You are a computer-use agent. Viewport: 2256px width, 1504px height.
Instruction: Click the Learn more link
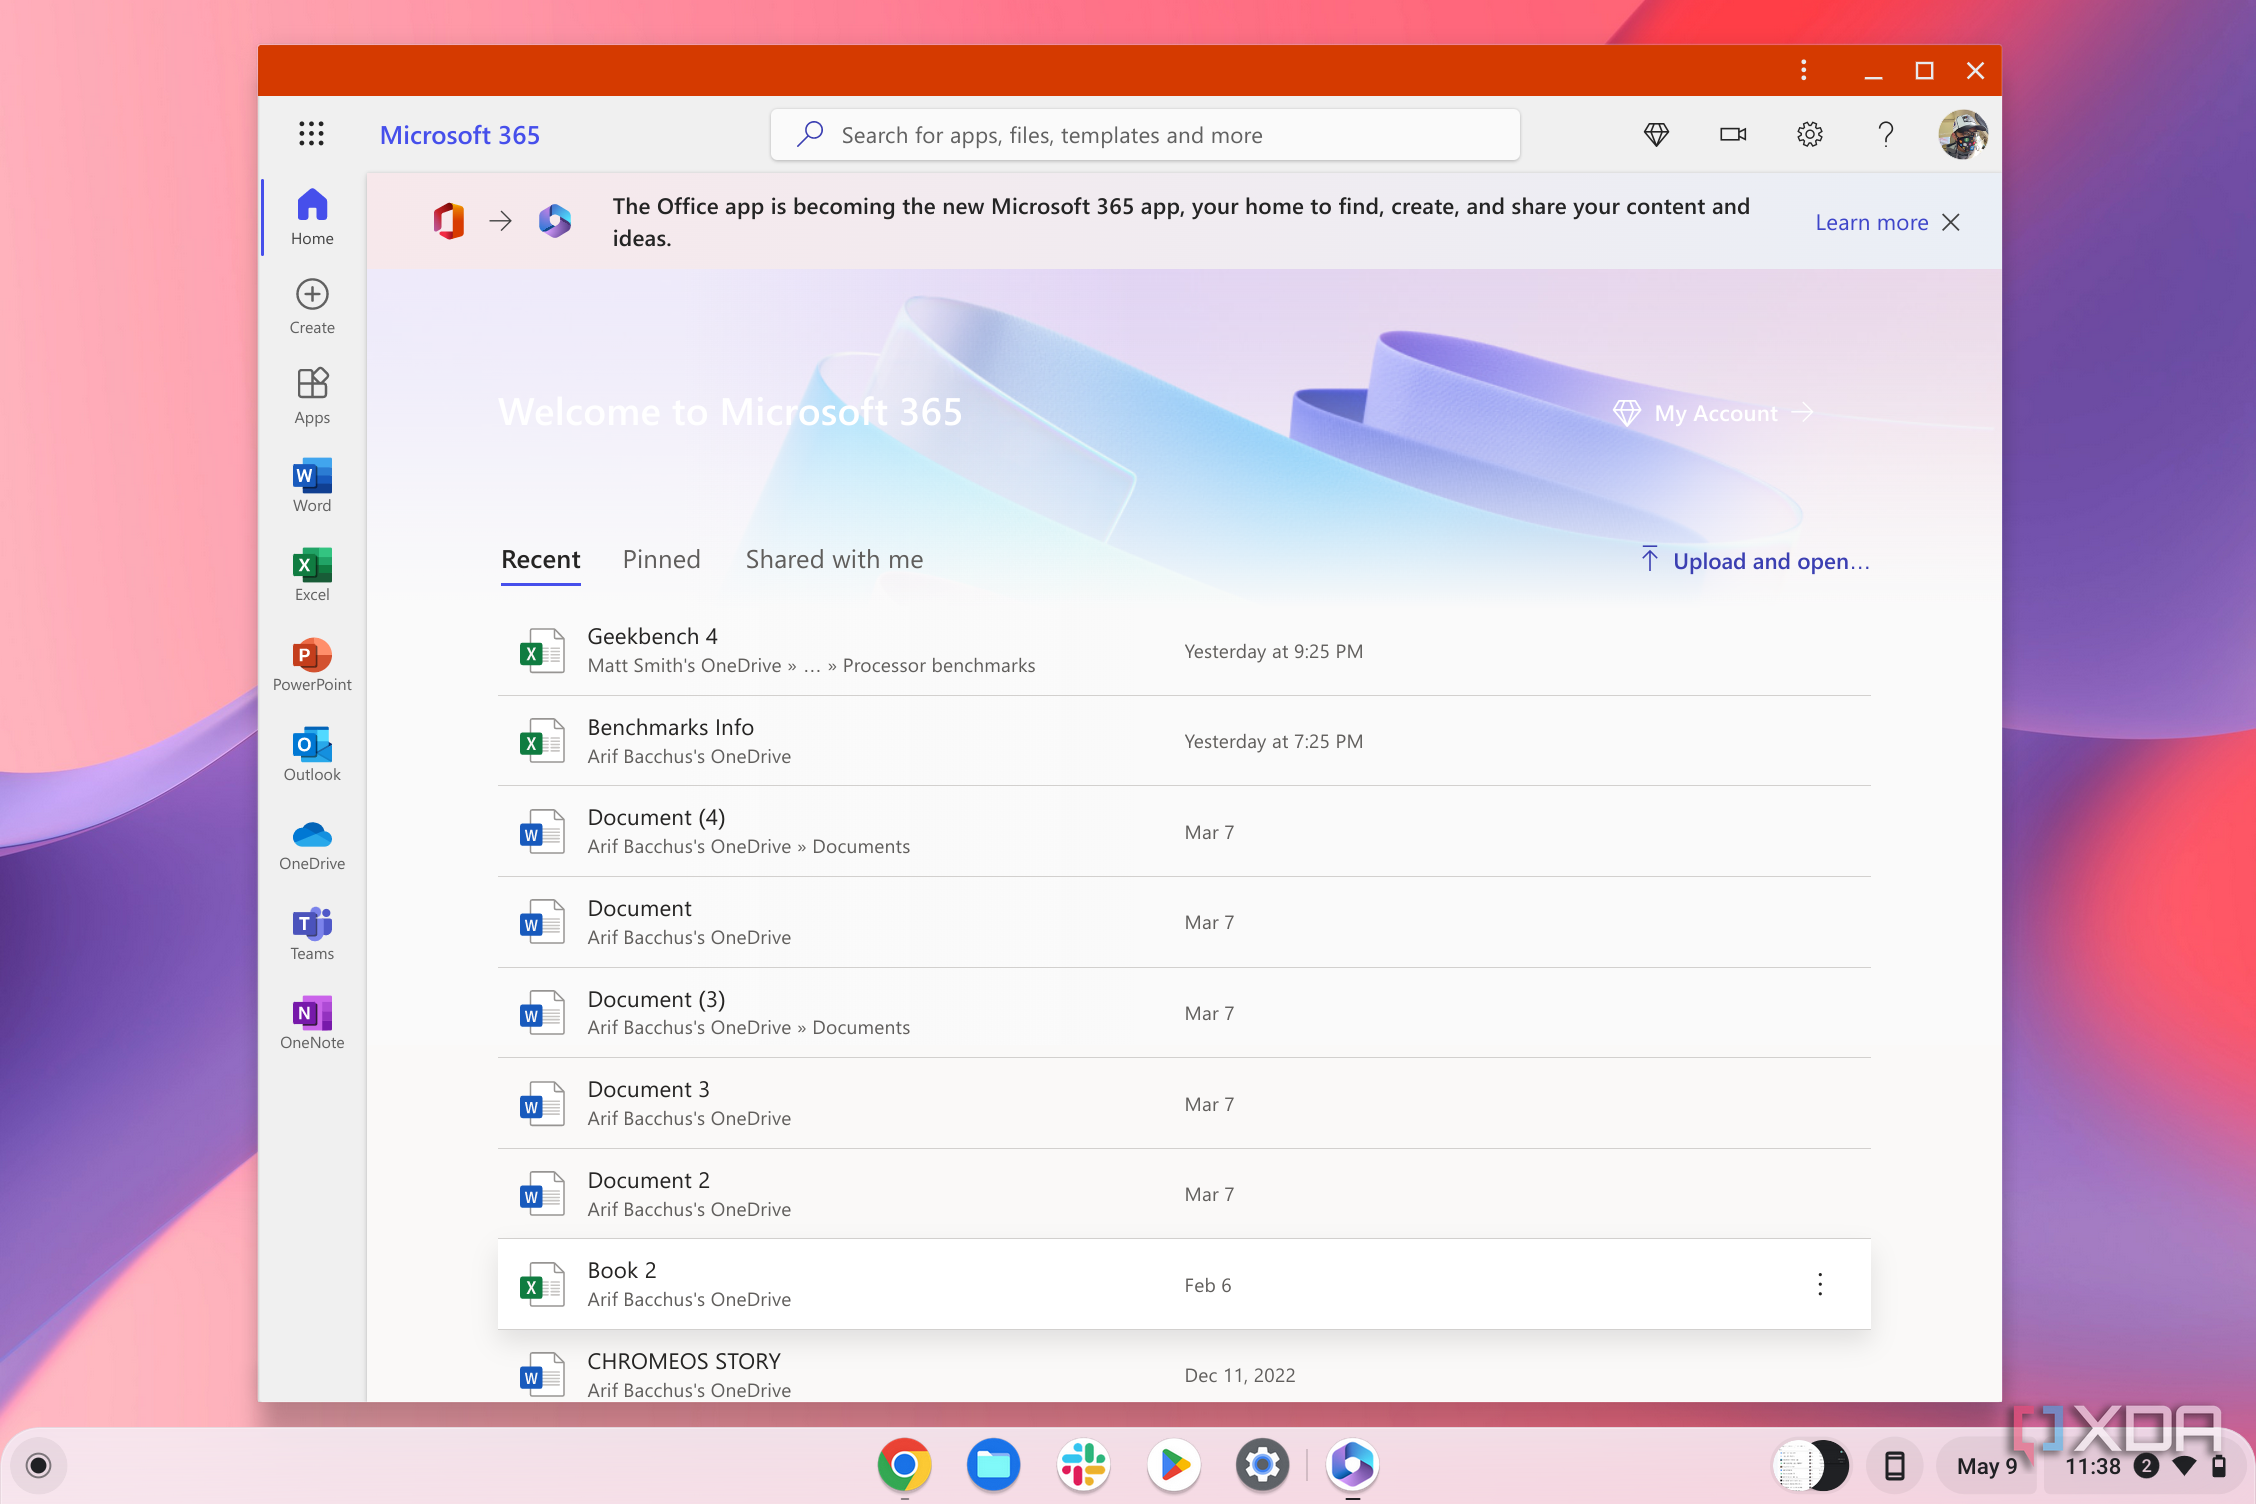coord(1871,222)
